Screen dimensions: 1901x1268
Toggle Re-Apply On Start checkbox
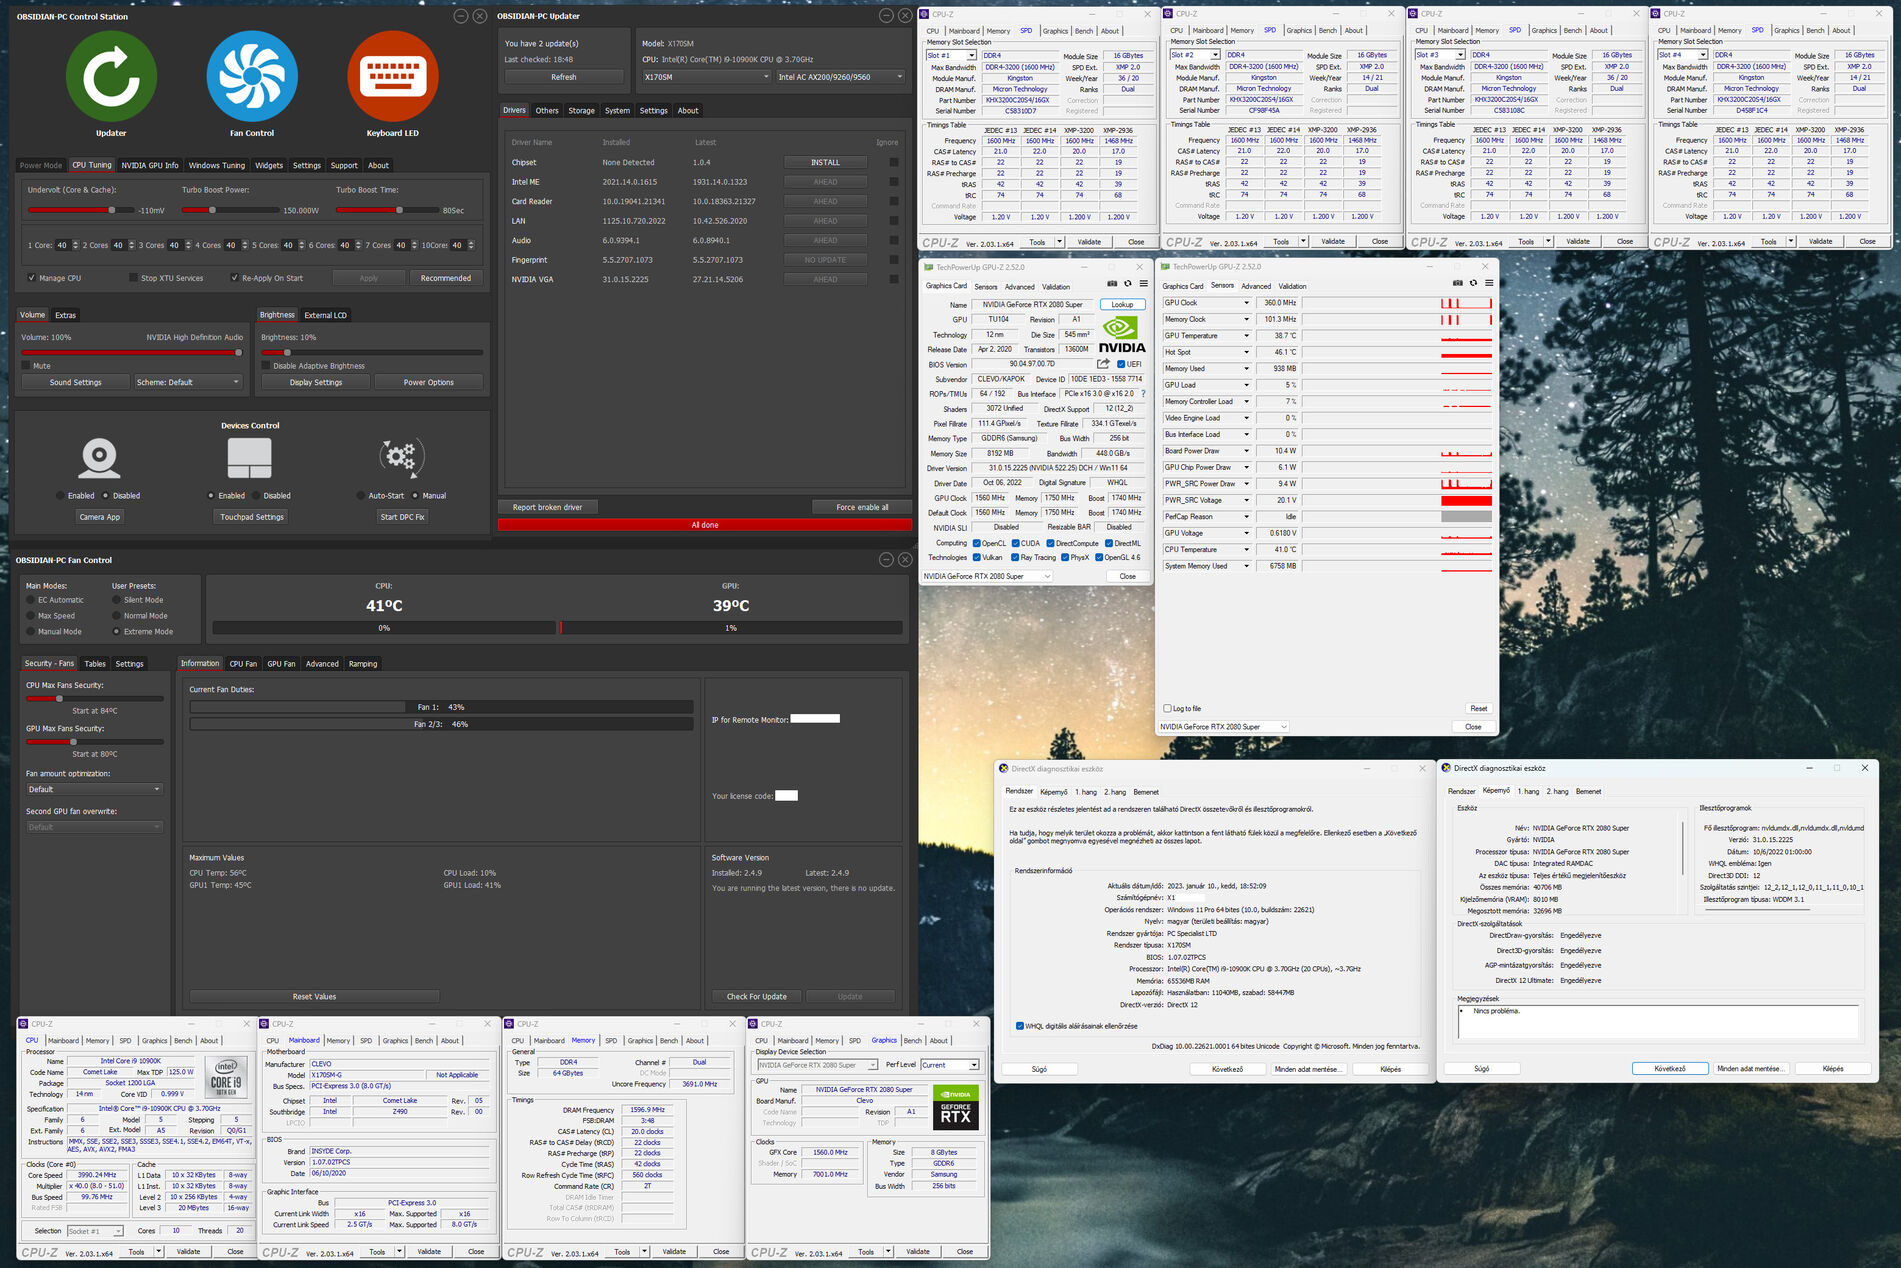(x=235, y=278)
